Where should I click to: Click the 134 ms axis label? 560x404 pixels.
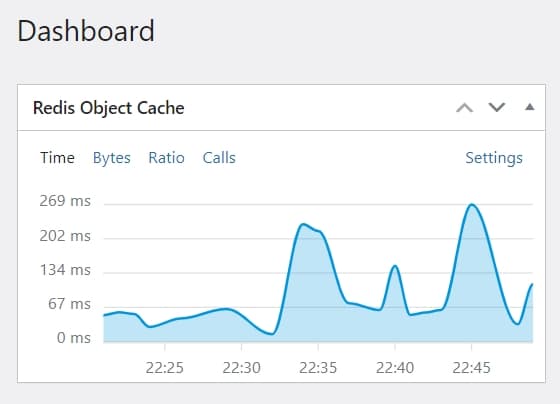tap(65, 270)
